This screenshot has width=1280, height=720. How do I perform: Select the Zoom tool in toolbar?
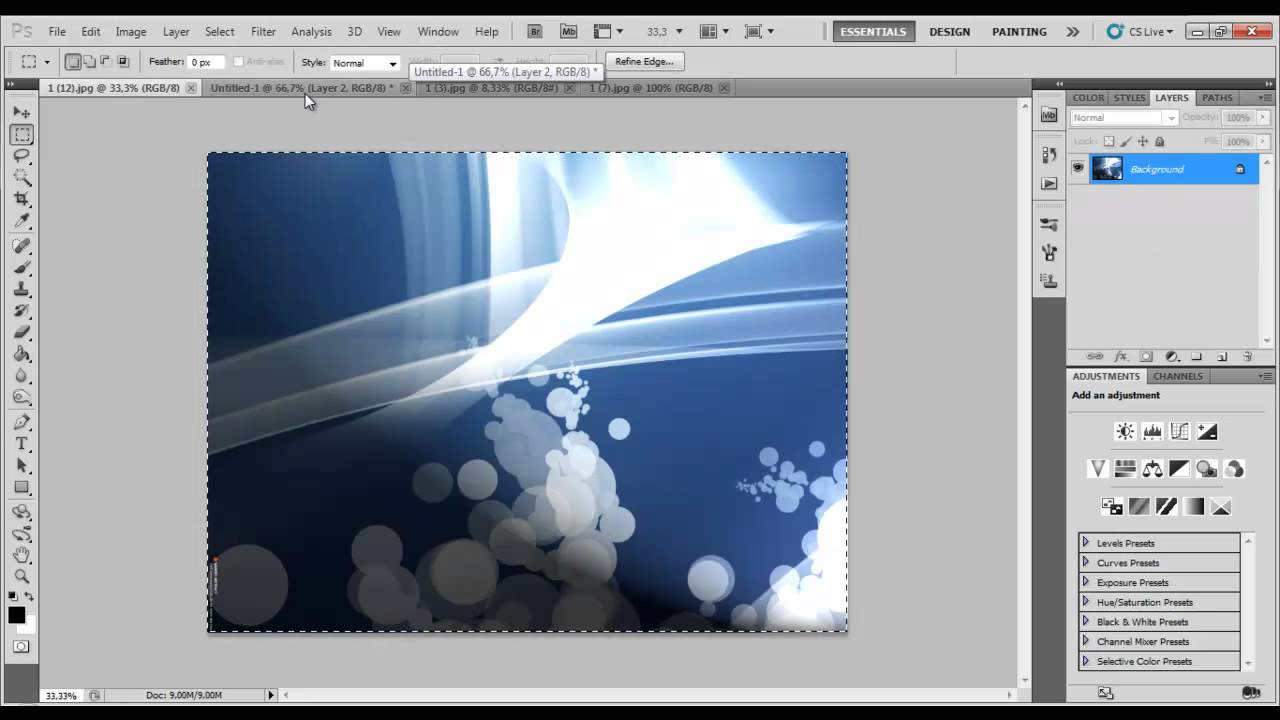[22, 576]
